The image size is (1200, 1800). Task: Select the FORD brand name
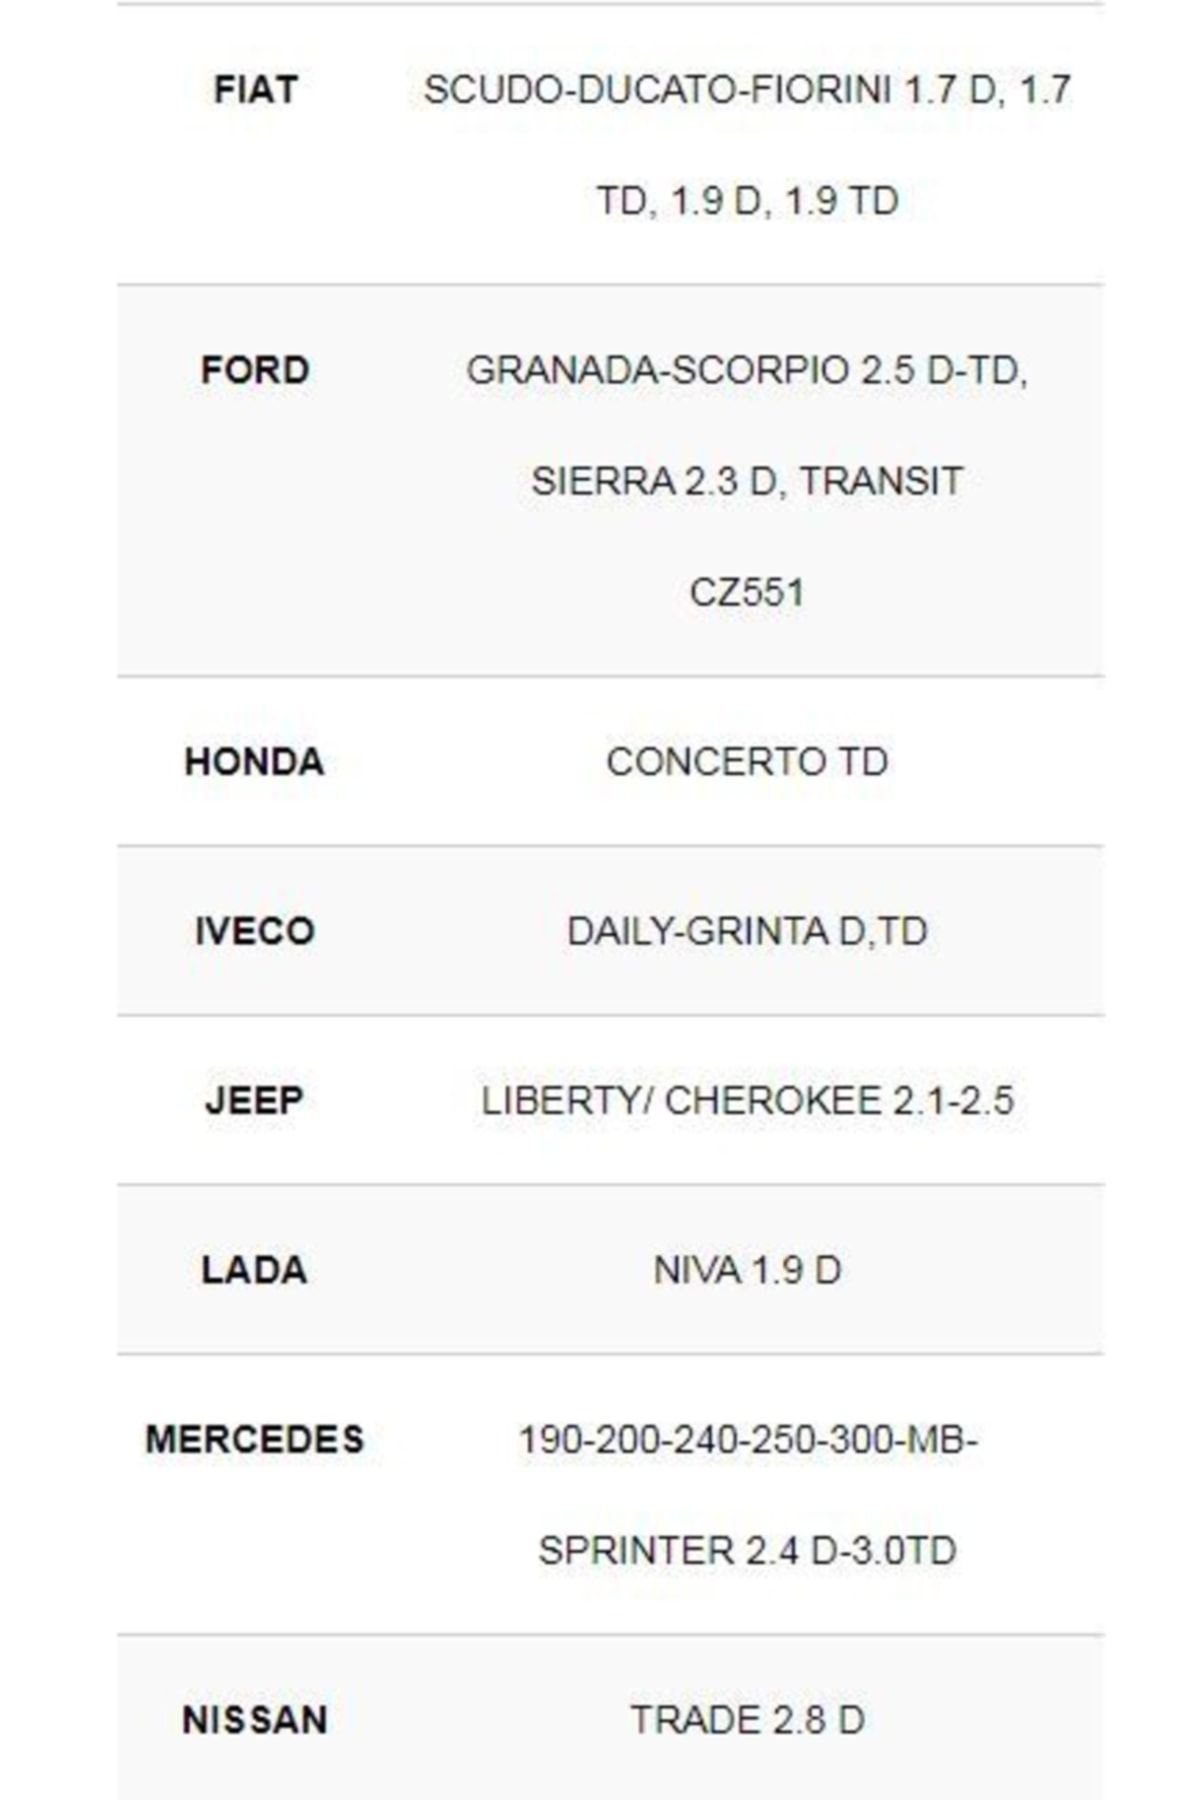point(255,370)
